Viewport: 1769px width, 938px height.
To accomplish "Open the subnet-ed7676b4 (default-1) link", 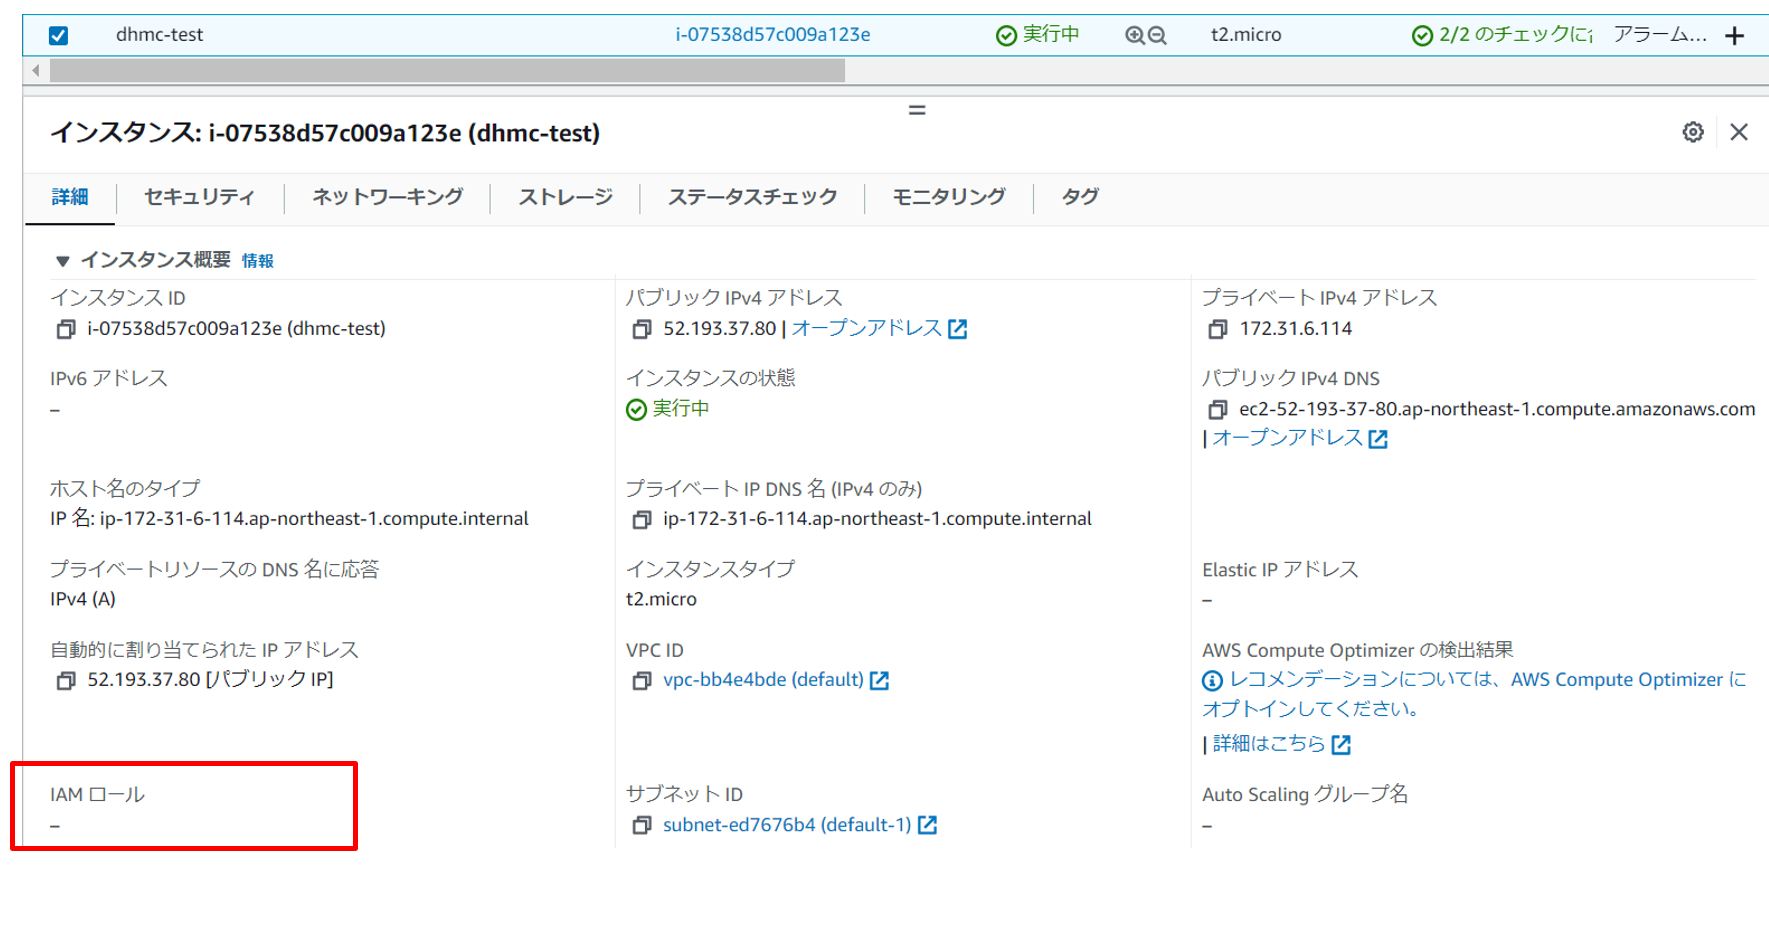I will click(x=800, y=825).
